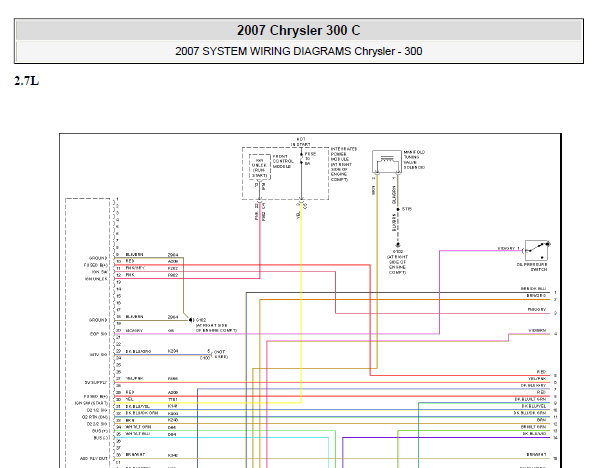Image resolution: width=603 pixels, height=468 pixels.
Task: Select the 'EOP SIG' pin label
Action: 99,334
